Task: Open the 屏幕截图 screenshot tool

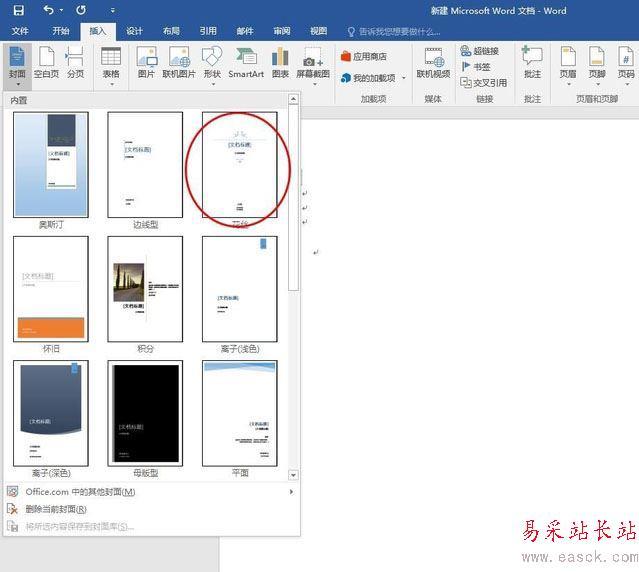Action: pos(313,66)
